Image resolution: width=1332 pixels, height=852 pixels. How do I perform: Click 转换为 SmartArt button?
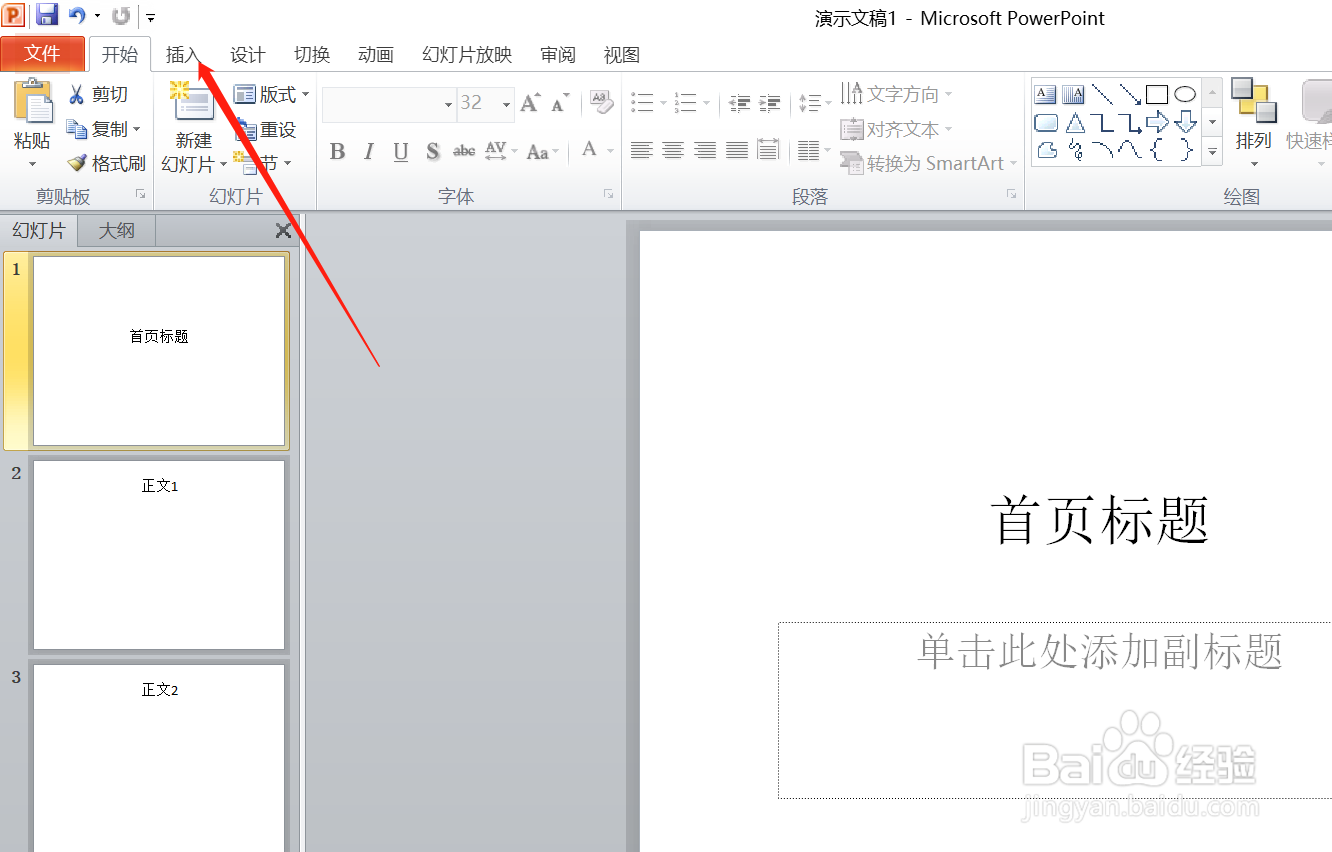click(x=927, y=163)
